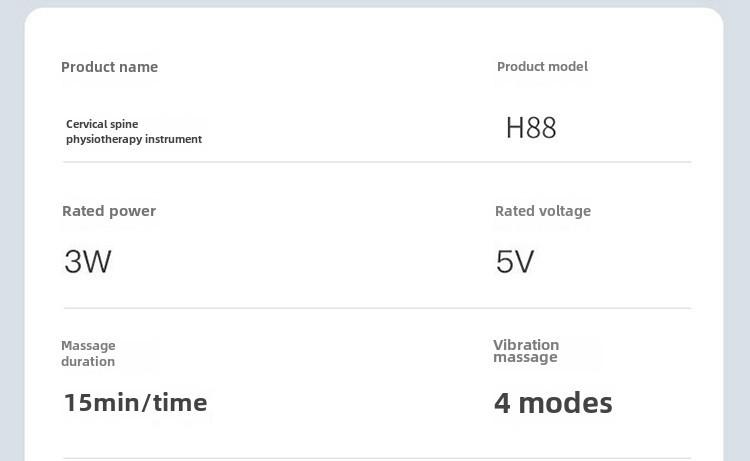Click the Product model heading
The image size is (750, 461).
click(x=542, y=66)
